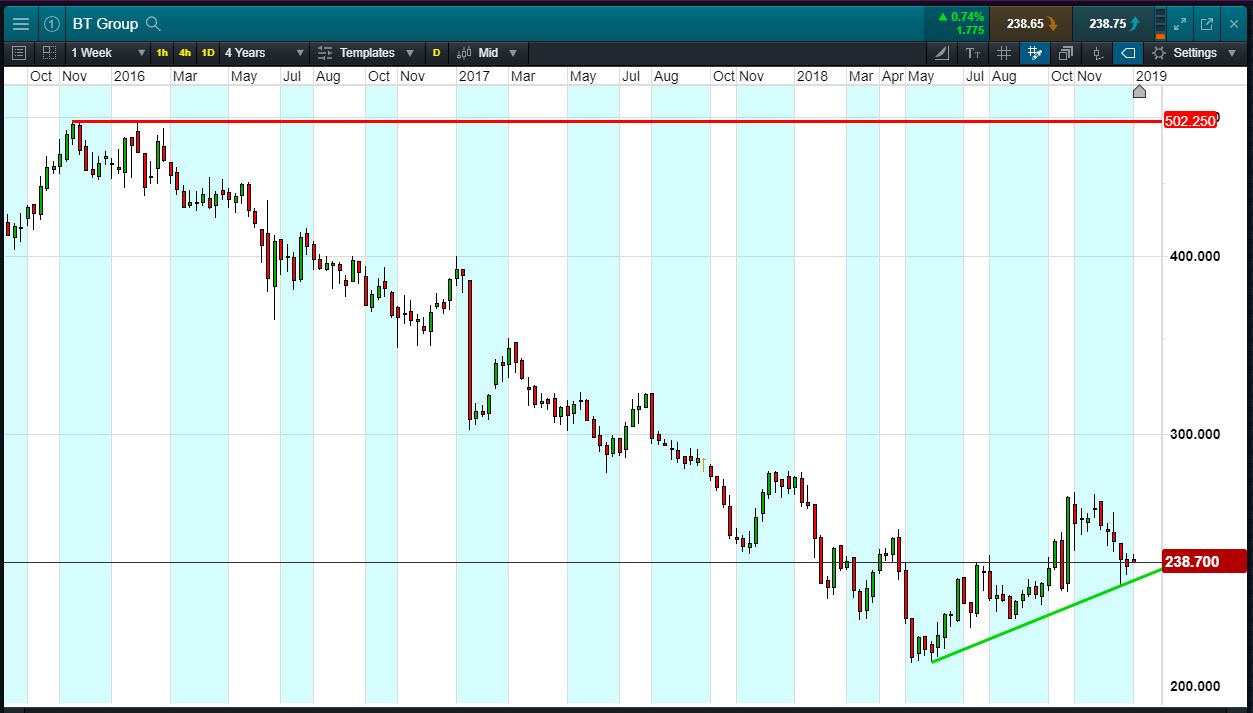Image resolution: width=1253 pixels, height=713 pixels.
Task: Toggle the chart gridlines icon
Action: (x=1004, y=53)
